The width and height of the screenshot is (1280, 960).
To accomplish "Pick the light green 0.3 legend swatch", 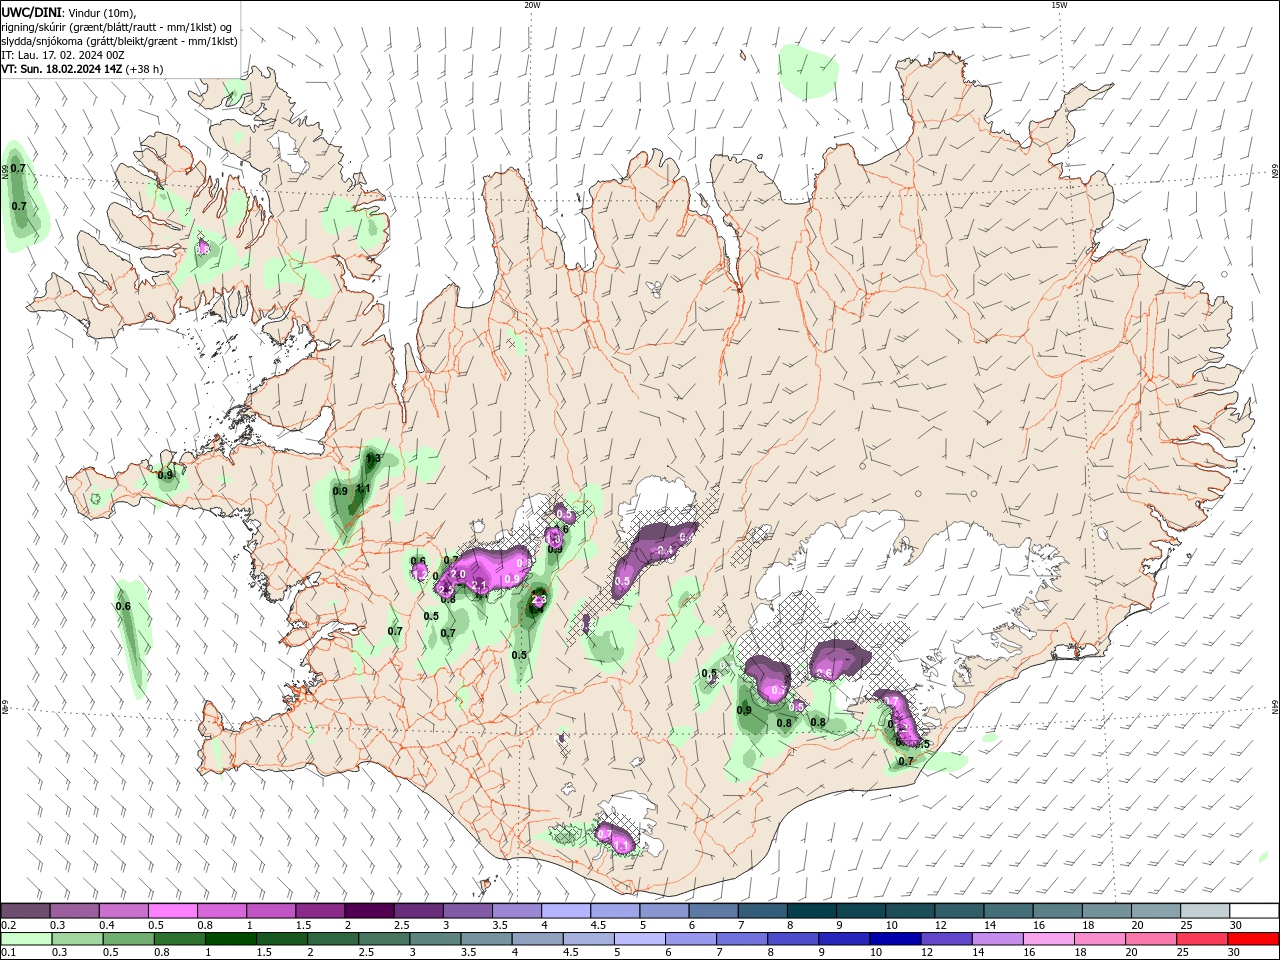I will (x=77, y=939).
